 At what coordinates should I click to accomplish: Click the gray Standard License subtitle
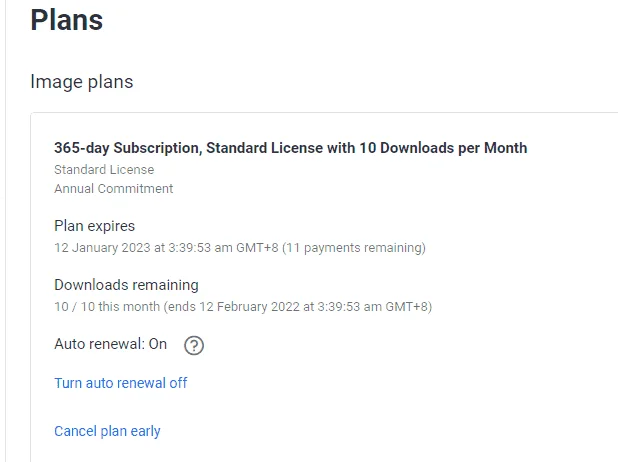[104, 170]
